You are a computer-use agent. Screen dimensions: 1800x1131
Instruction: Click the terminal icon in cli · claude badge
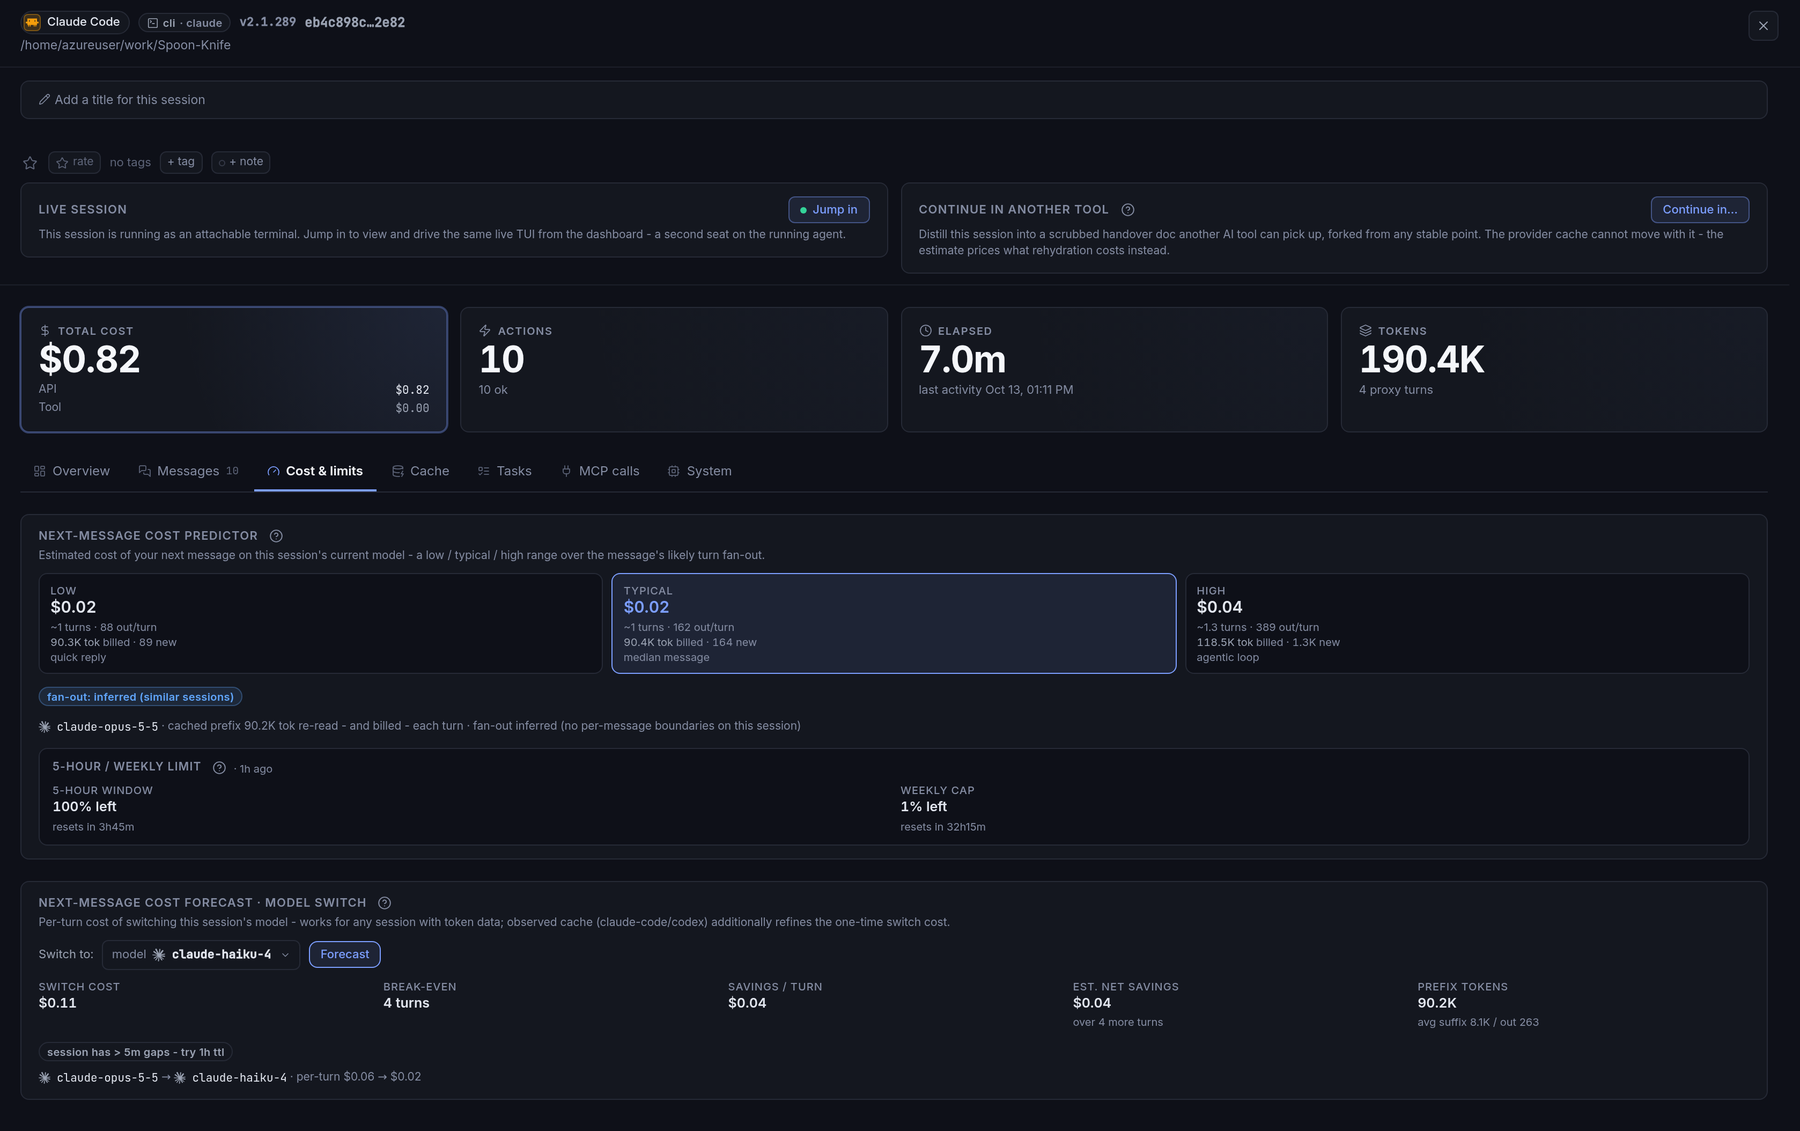pos(153,23)
